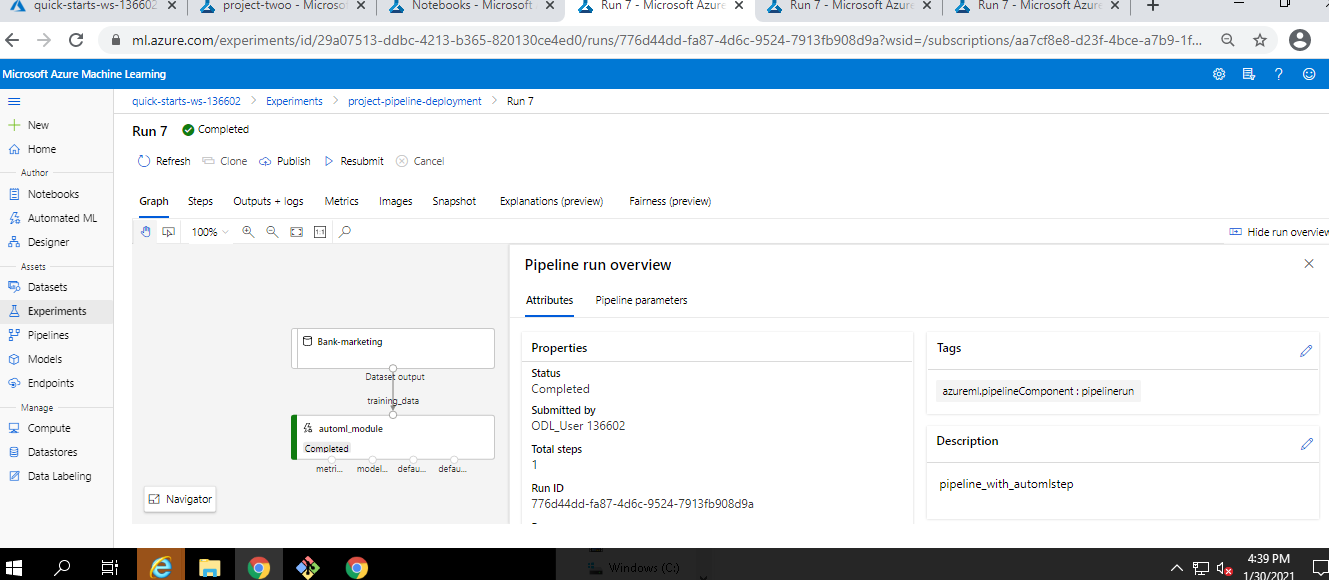Viewport: 1329px width, 580px height.
Task: Open File Explorer from the taskbar
Action: pos(209,568)
